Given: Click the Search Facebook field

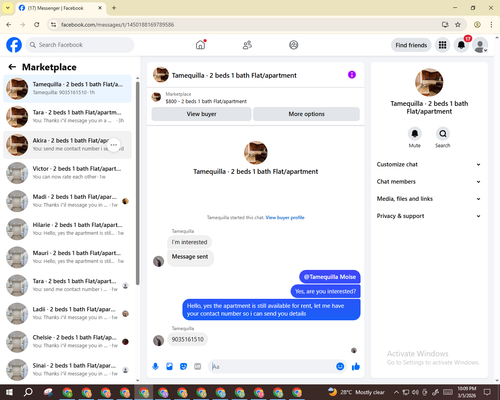Looking at the screenshot, I should [x=80, y=45].
